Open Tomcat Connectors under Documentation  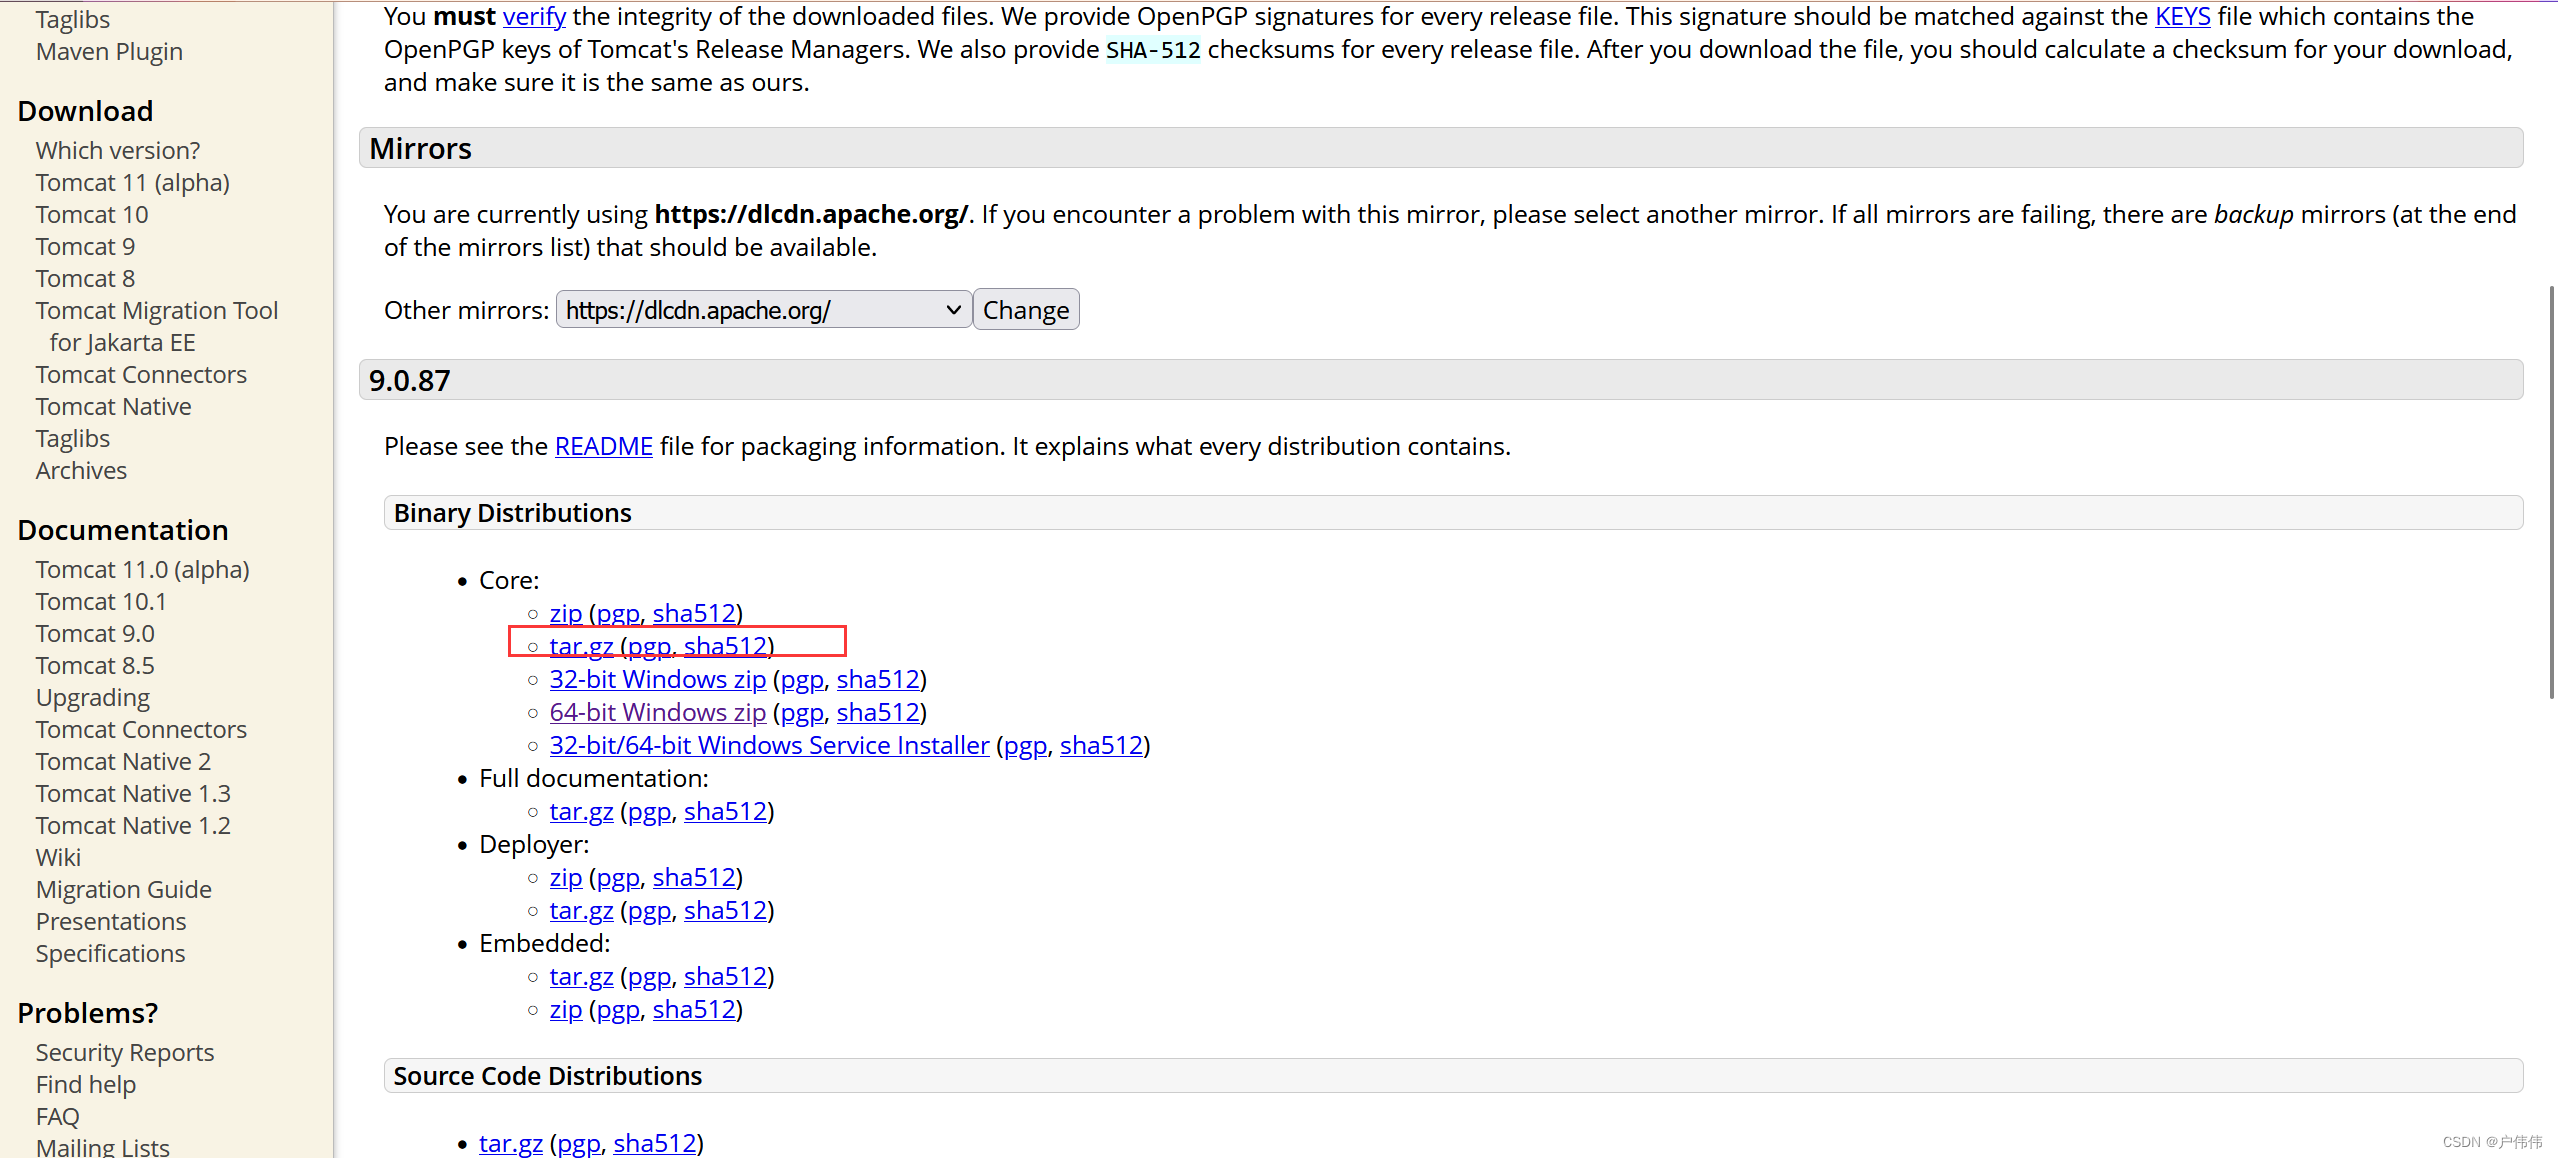141,729
